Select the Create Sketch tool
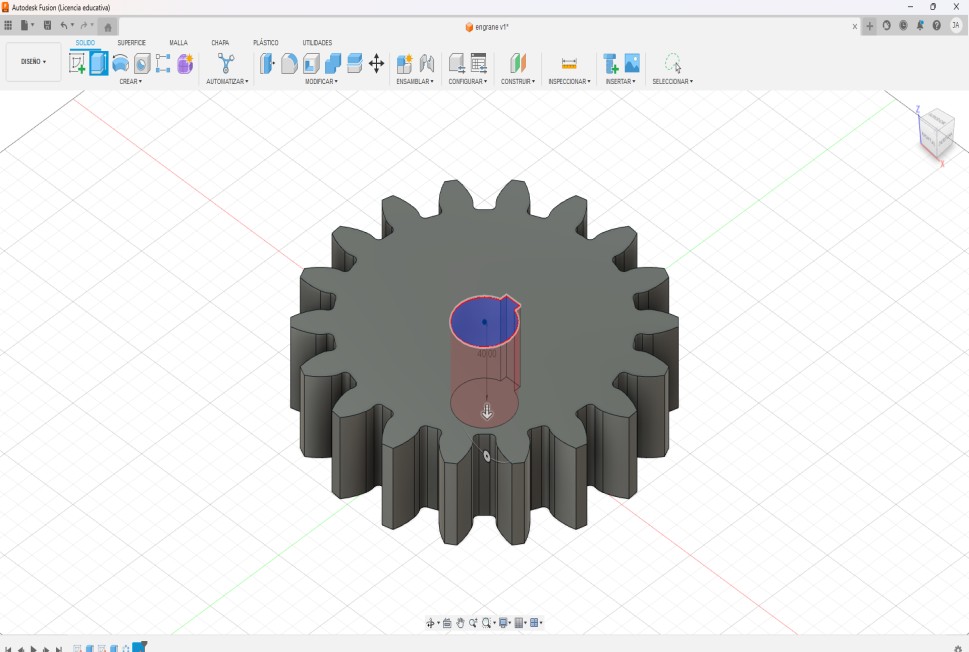 (77, 63)
